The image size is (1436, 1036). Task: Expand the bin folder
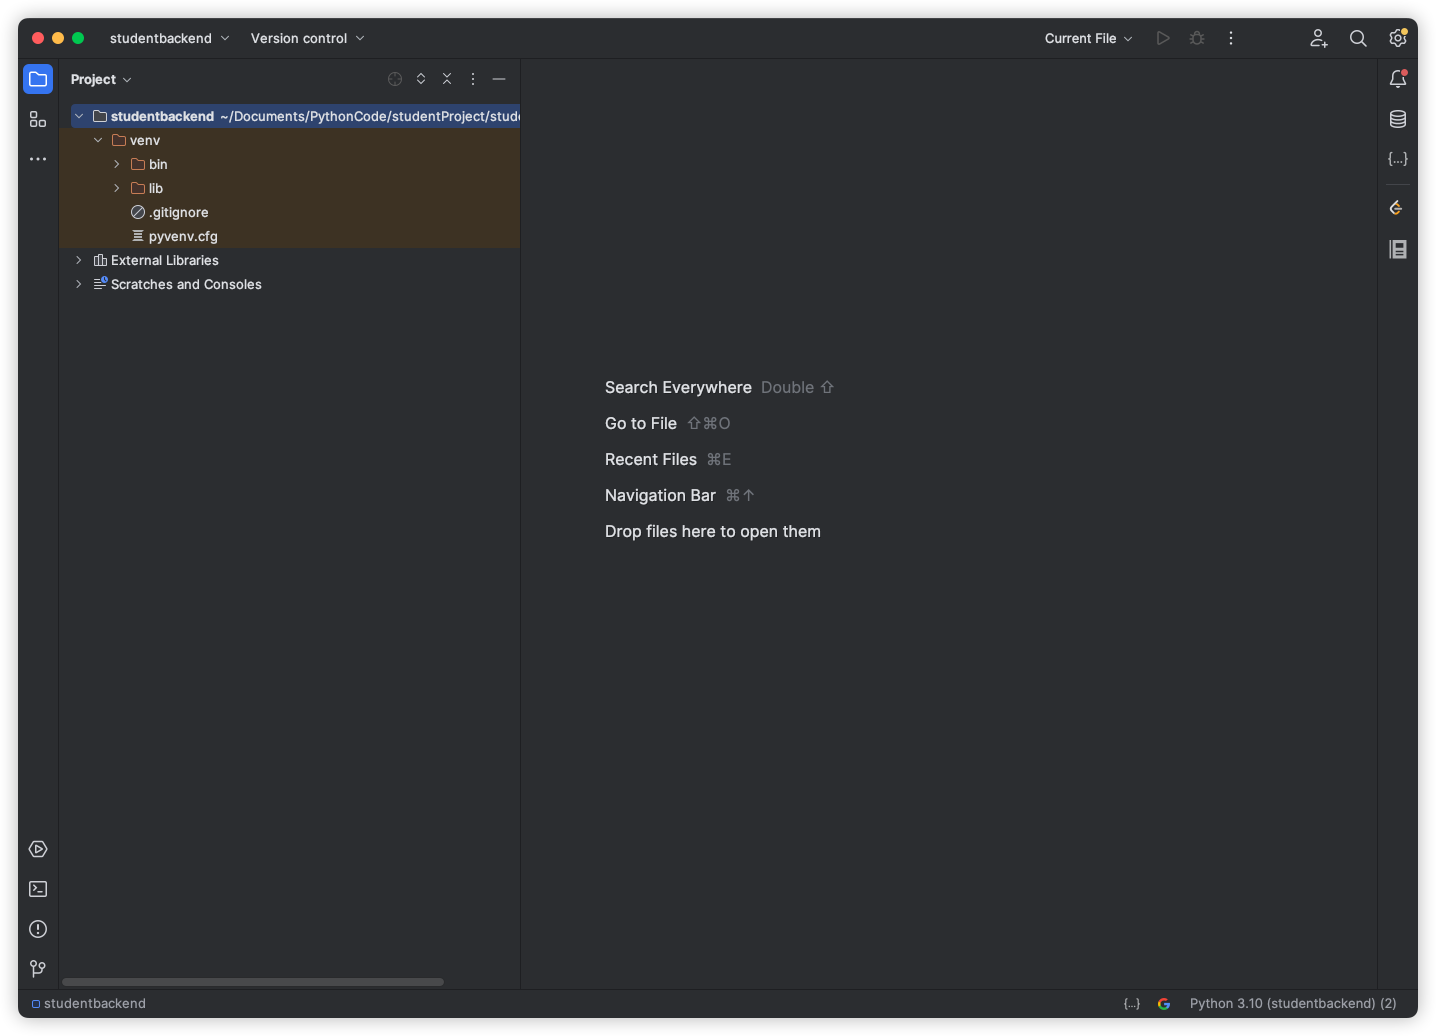117,164
